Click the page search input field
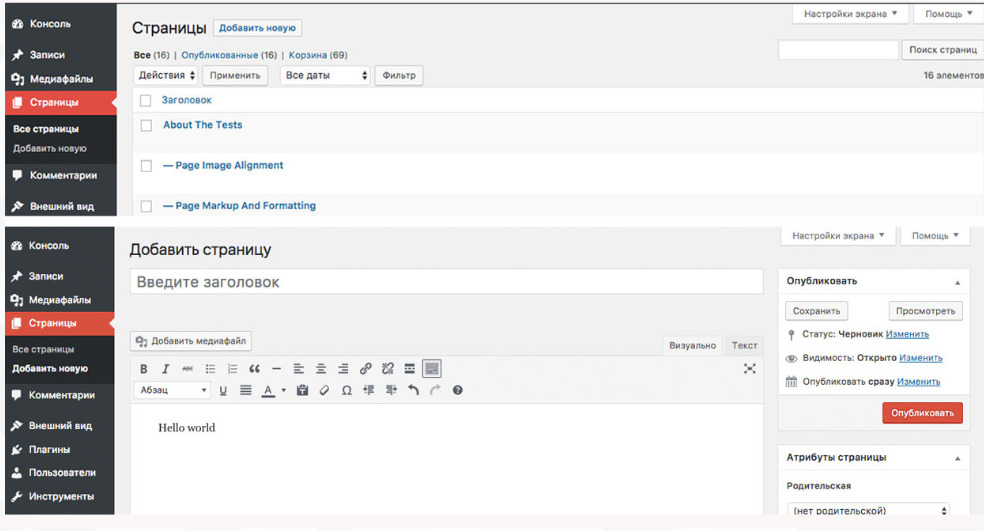This screenshot has height=531, width=984. tap(838, 50)
